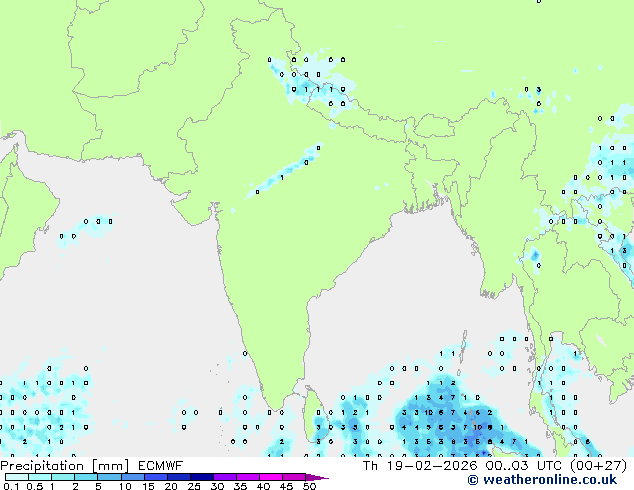Click the 25–30 mm navy legend swatch
Viewport: 634px width, 490px height.
coord(202,477)
